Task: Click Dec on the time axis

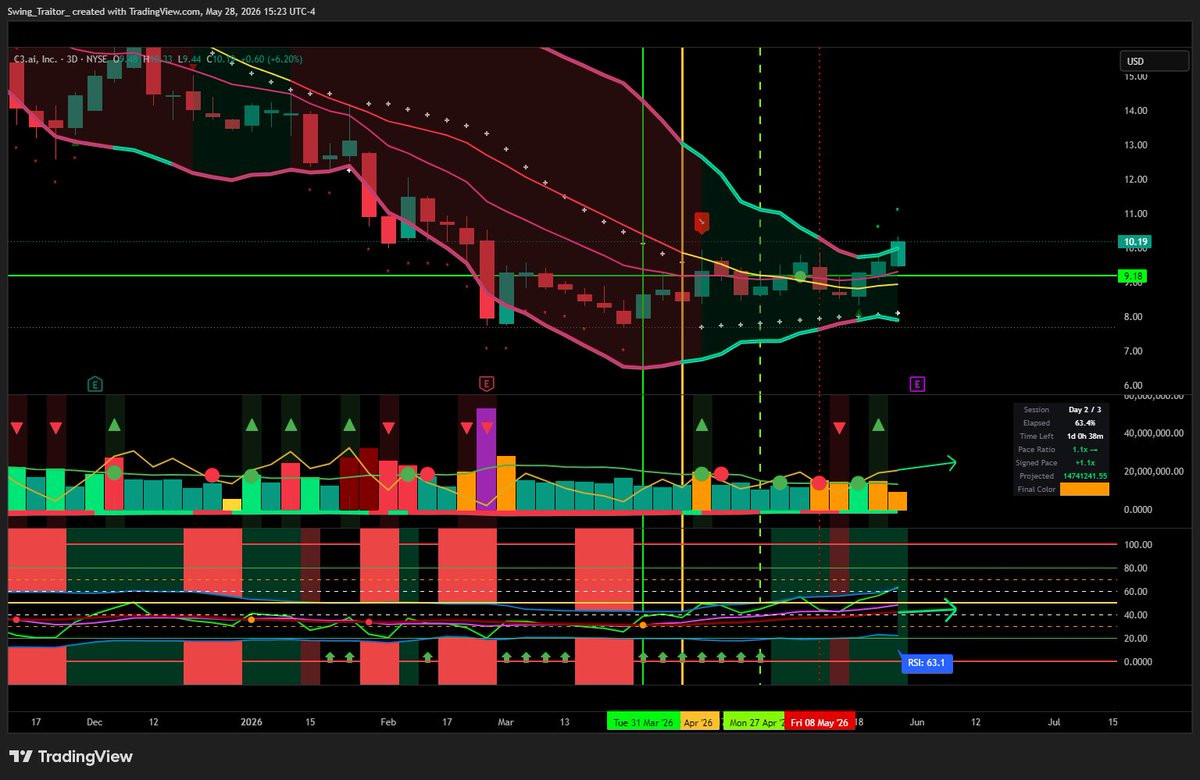Action: [x=97, y=721]
